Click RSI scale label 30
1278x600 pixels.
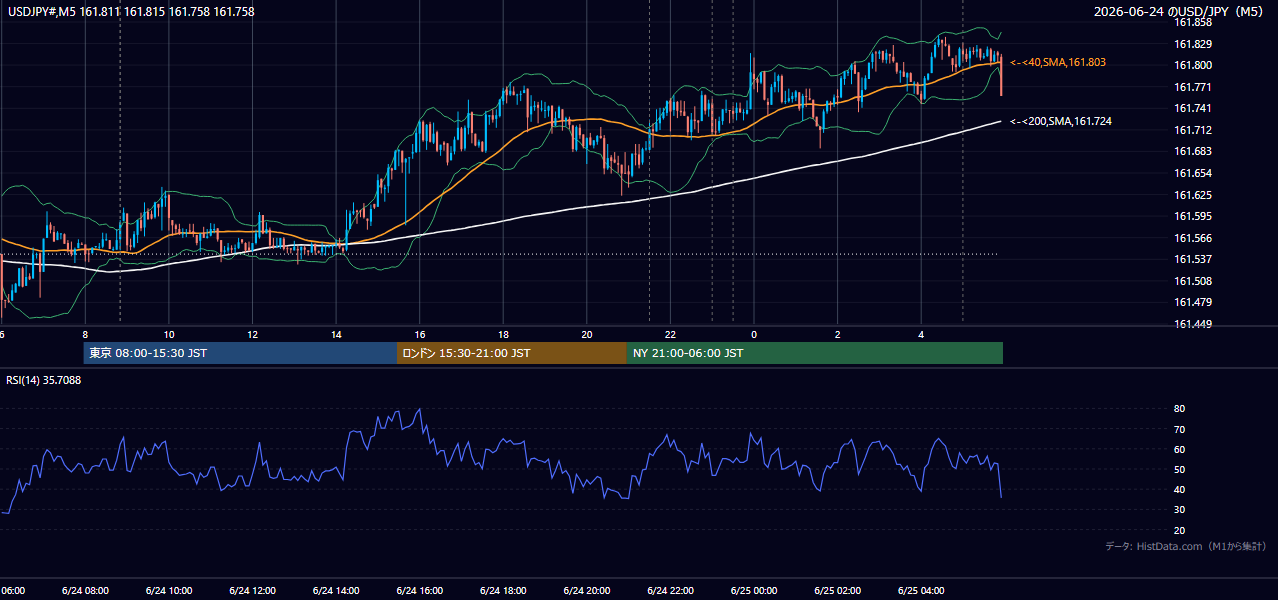tap(1179, 510)
